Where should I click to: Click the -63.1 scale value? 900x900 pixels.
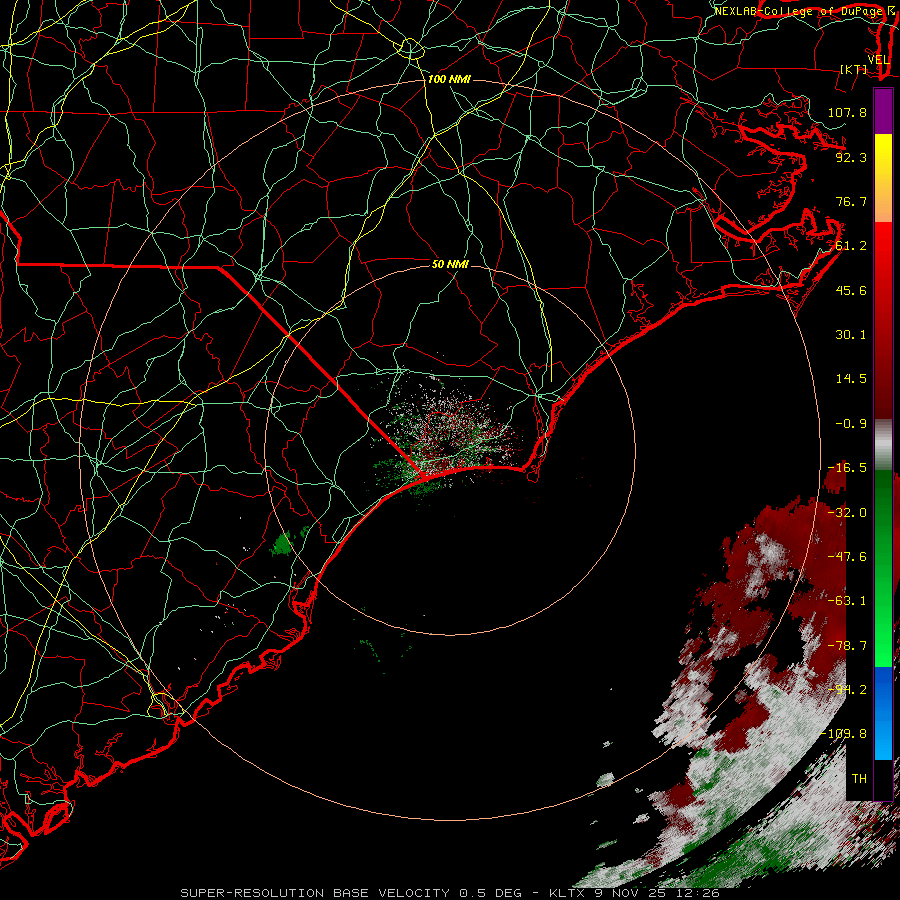[x=847, y=601]
